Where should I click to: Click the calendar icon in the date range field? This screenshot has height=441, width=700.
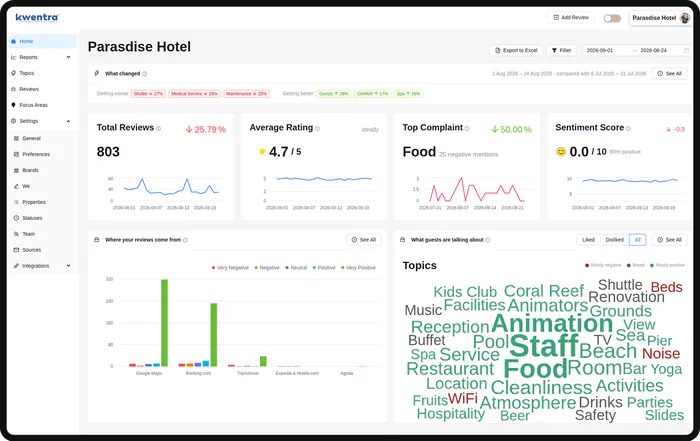click(687, 50)
